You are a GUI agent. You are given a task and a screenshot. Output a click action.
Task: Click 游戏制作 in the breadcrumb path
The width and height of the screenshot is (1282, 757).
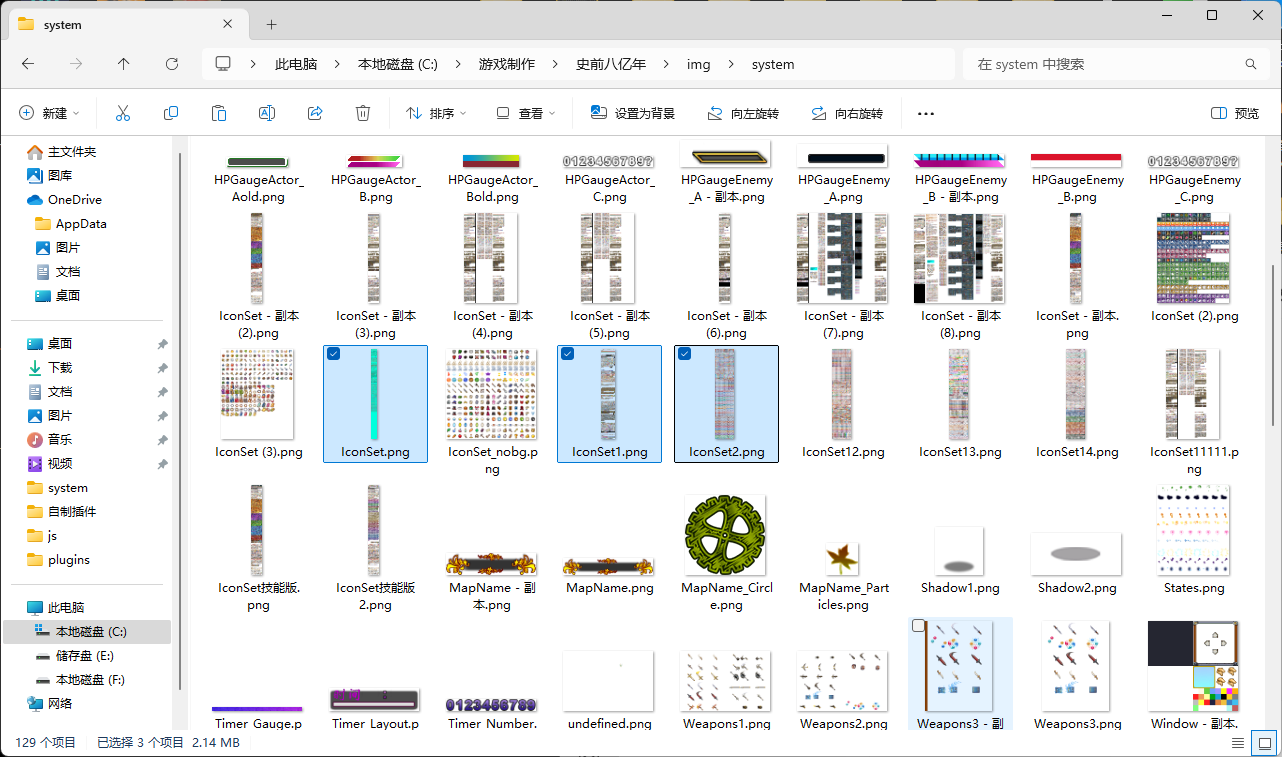[506, 64]
